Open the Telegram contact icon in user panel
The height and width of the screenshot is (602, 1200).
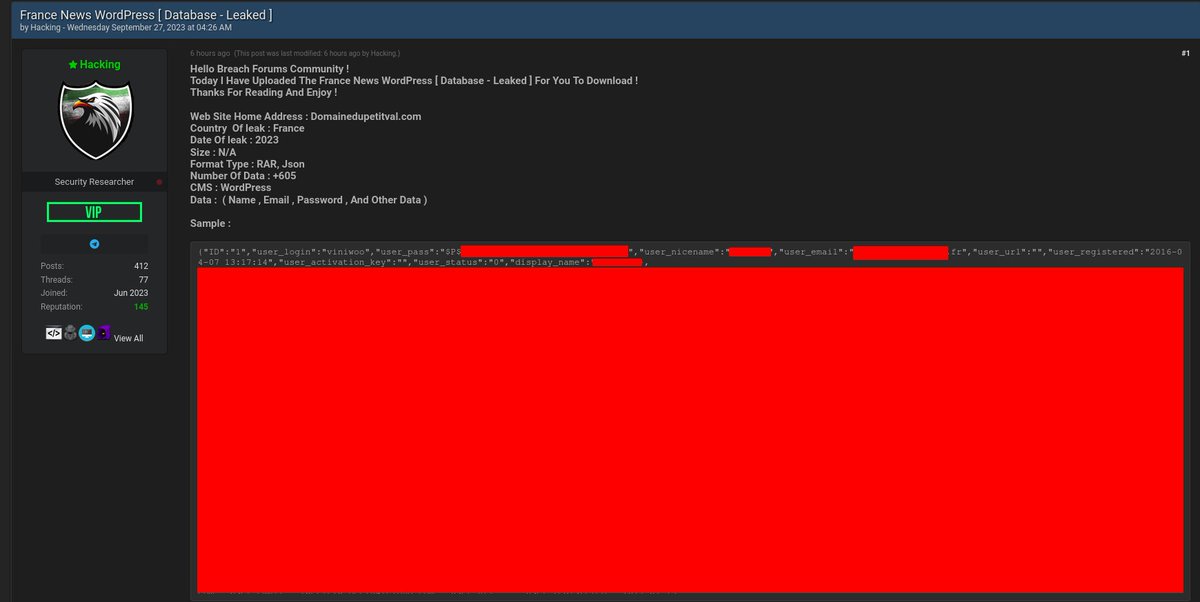tap(94, 244)
